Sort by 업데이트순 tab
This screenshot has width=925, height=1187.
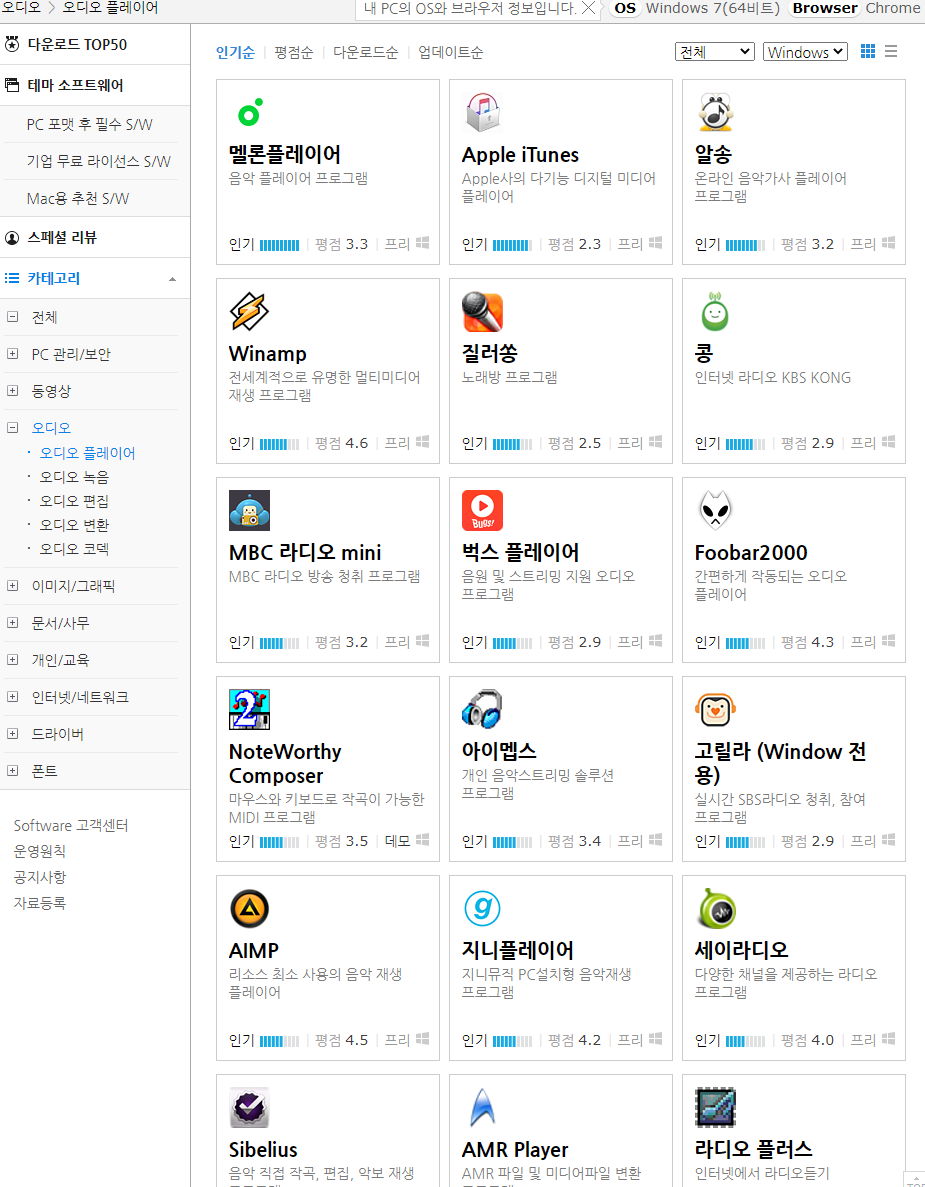click(450, 52)
